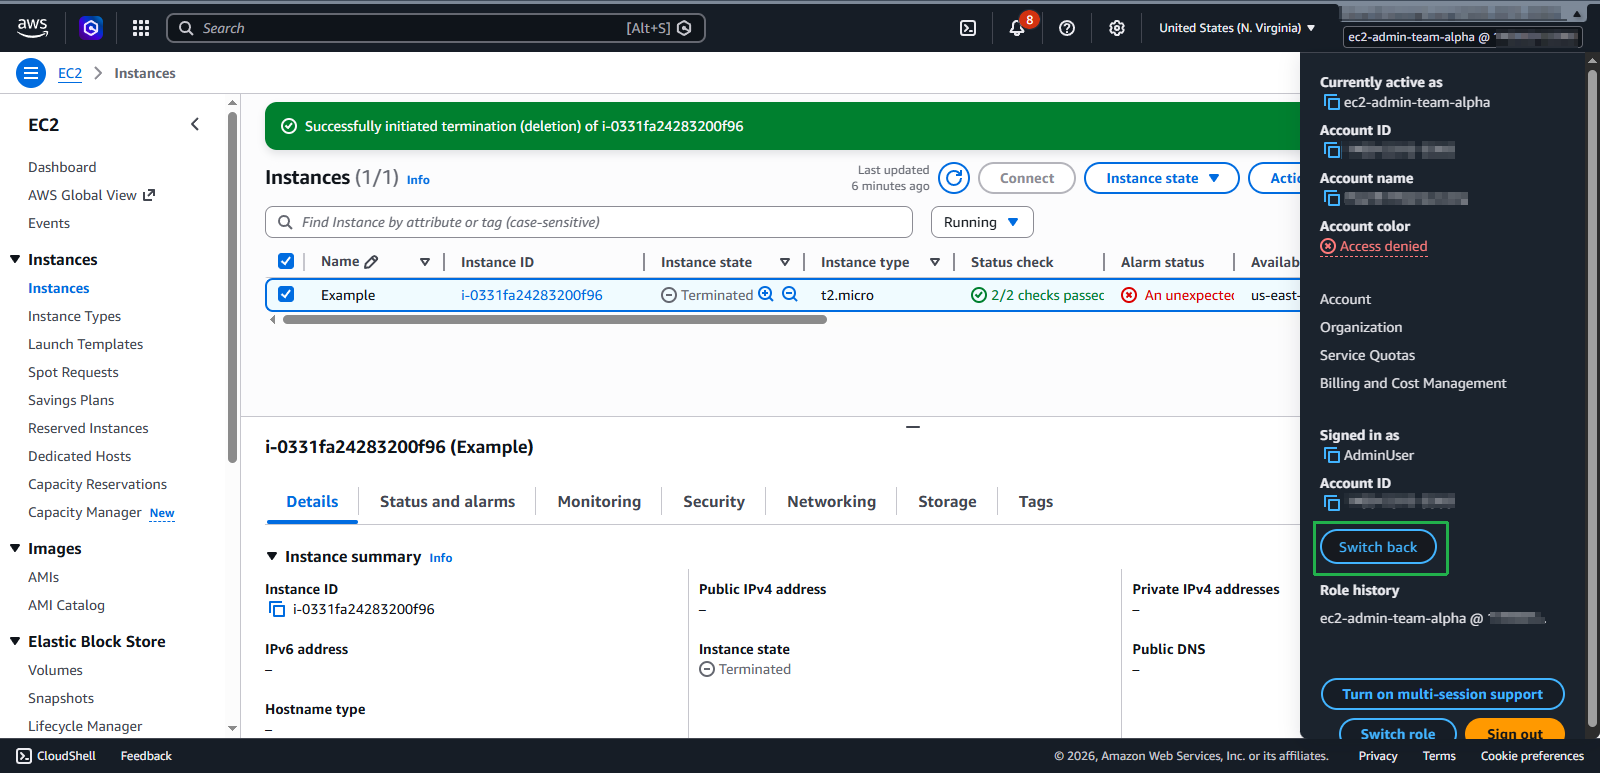Copy Account ID under Currently active as

(1331, 150)
